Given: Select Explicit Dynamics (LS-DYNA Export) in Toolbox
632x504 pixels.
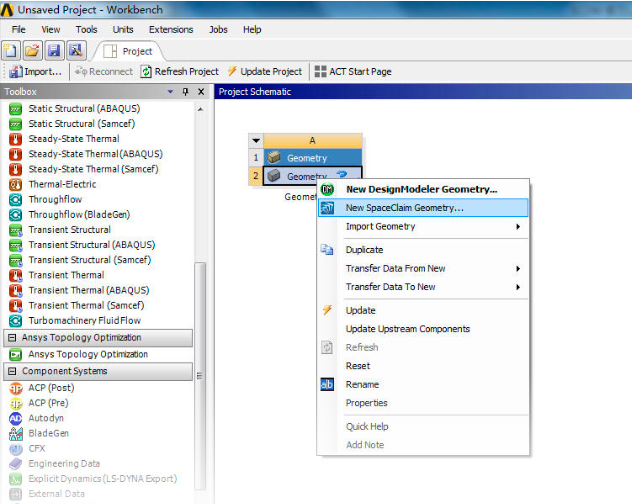Looking at the screenshot, I should point(102,479).
